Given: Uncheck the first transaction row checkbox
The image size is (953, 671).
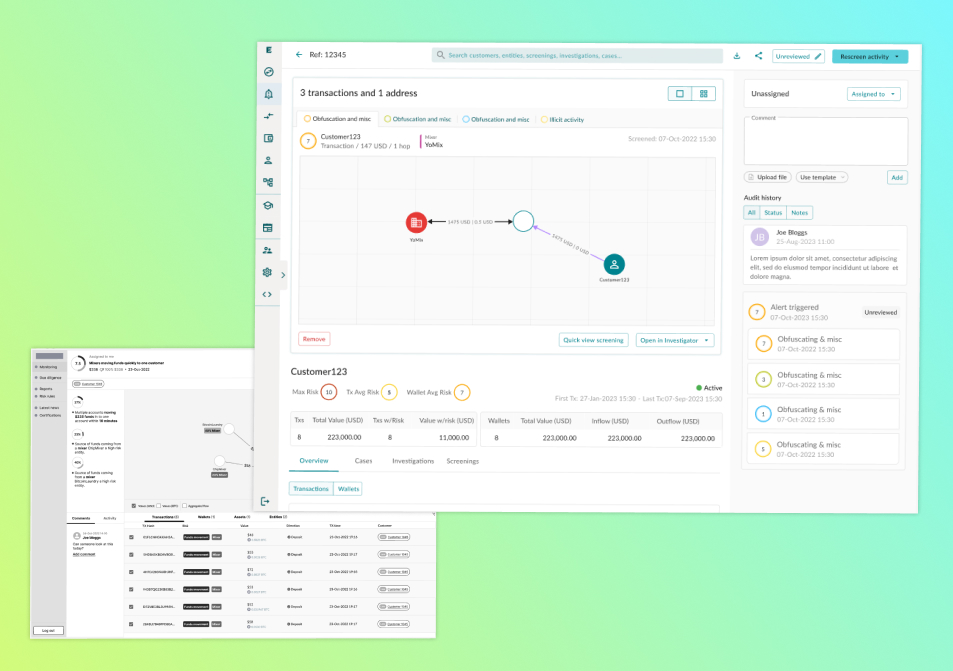Looking at the screenshot, I should pyautogui.click(x=131, y=537).
